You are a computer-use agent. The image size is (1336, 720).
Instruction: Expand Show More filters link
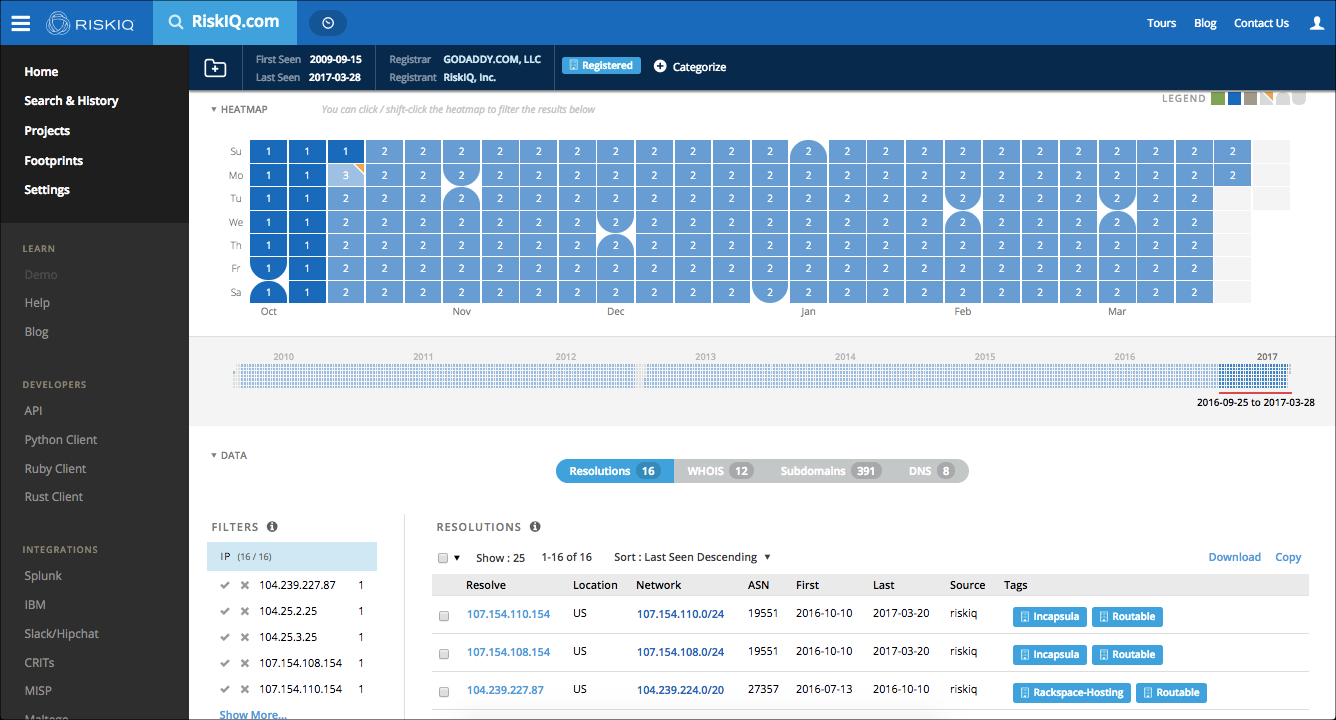253,715
